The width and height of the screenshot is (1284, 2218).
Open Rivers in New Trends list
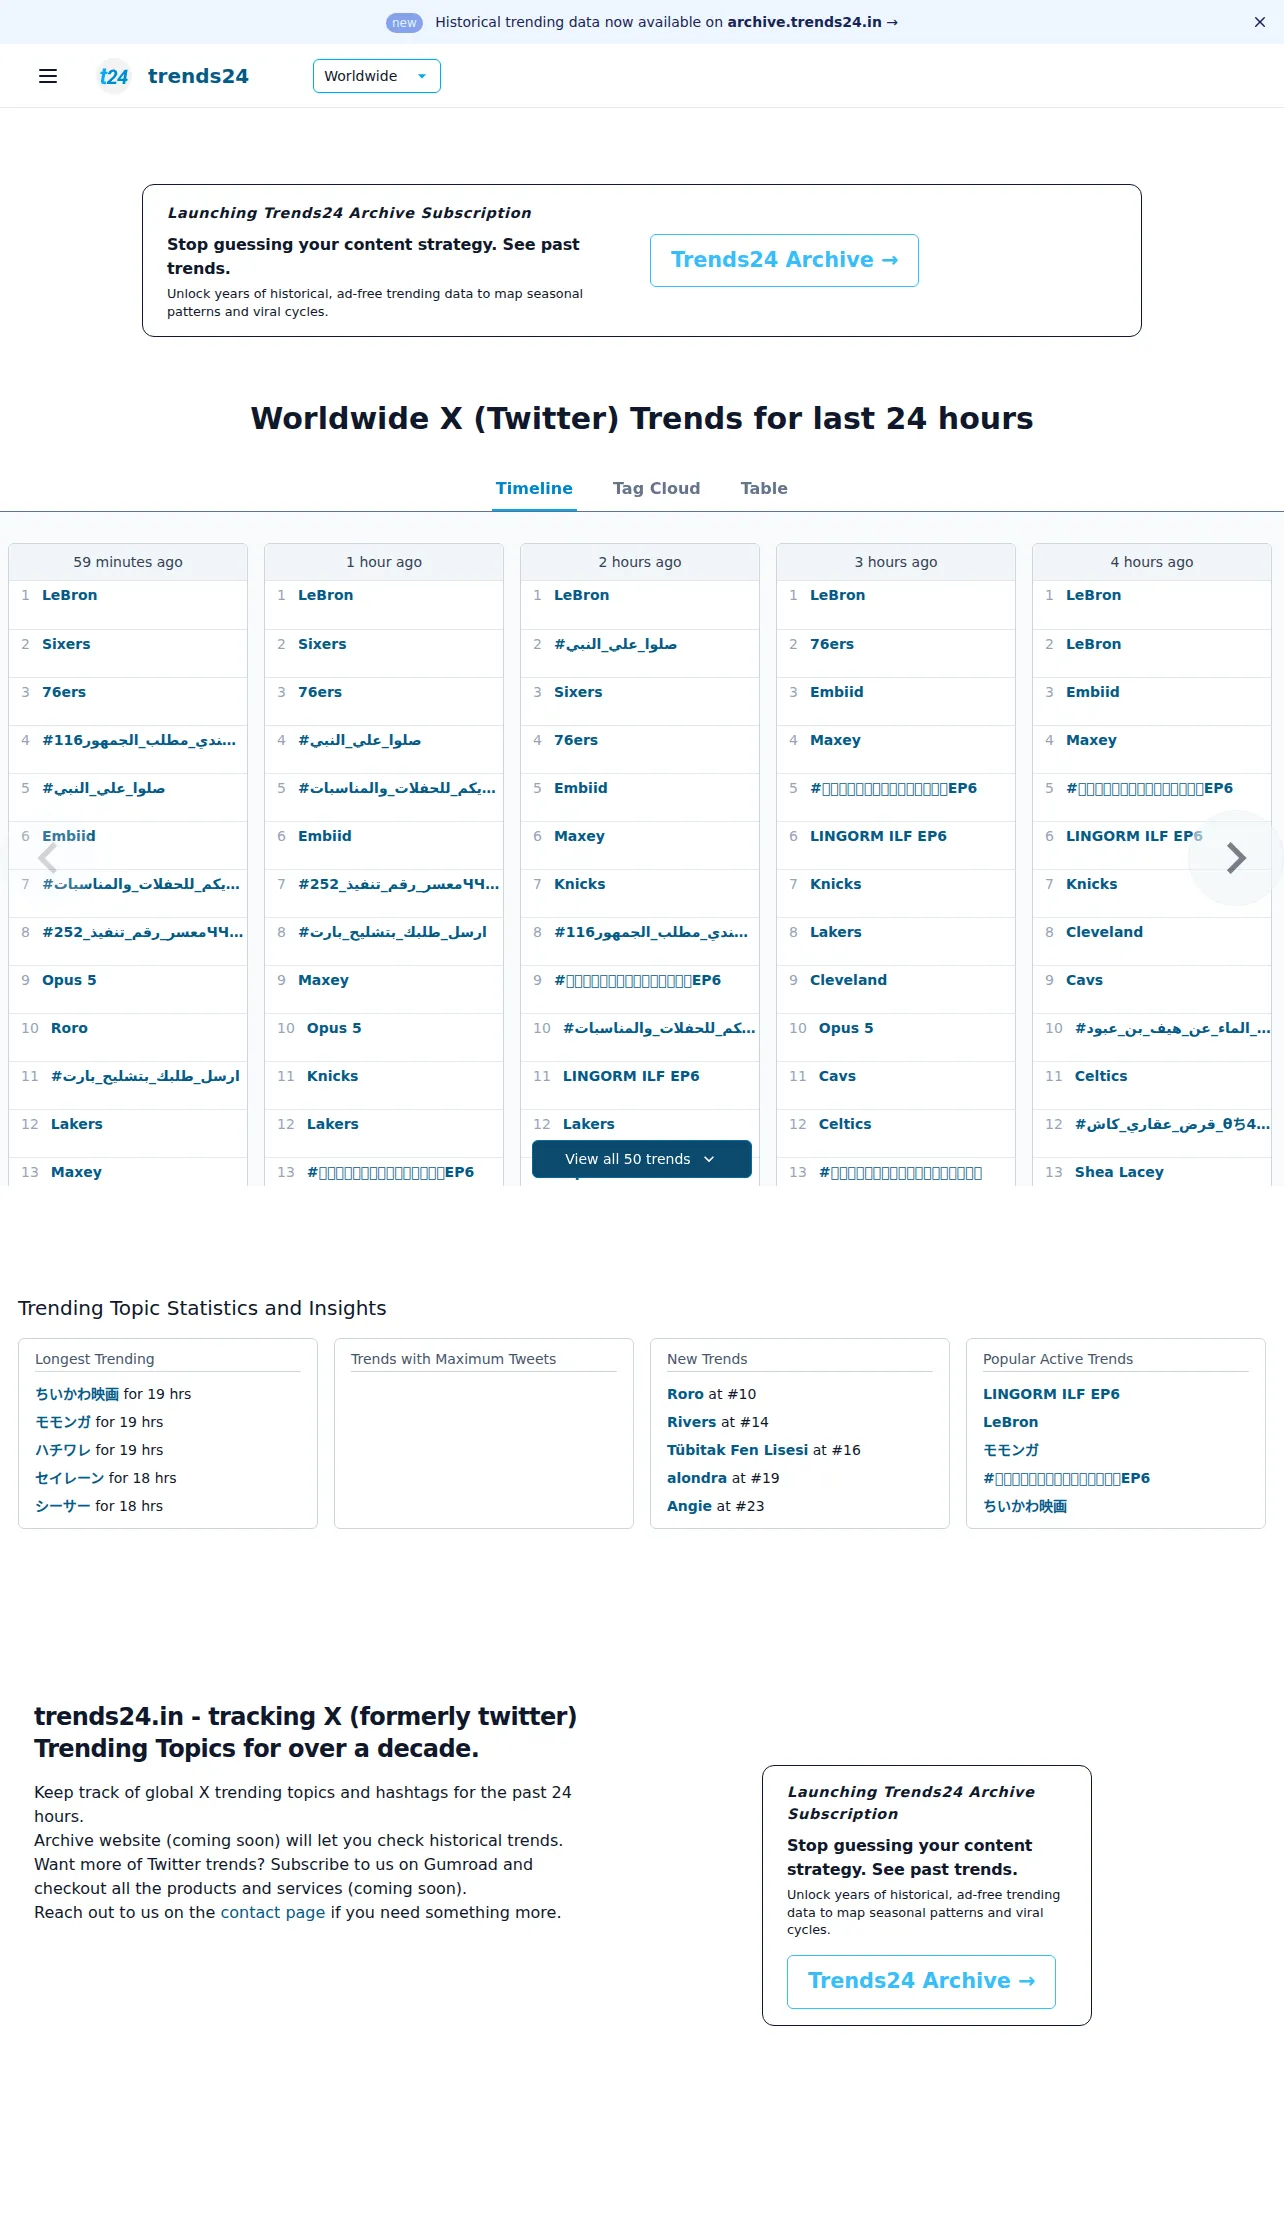[692, 1422]
